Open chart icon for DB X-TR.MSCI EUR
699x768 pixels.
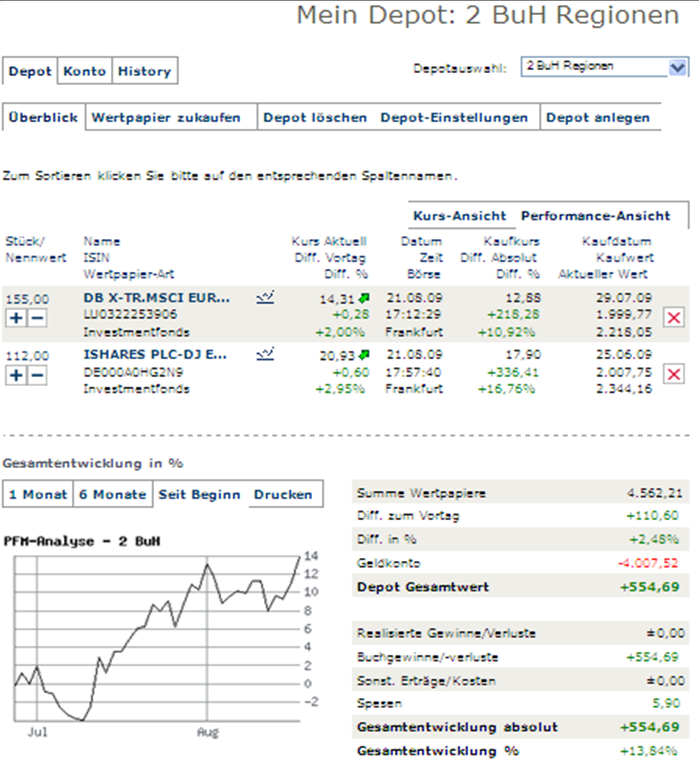[x=265, y=297]
